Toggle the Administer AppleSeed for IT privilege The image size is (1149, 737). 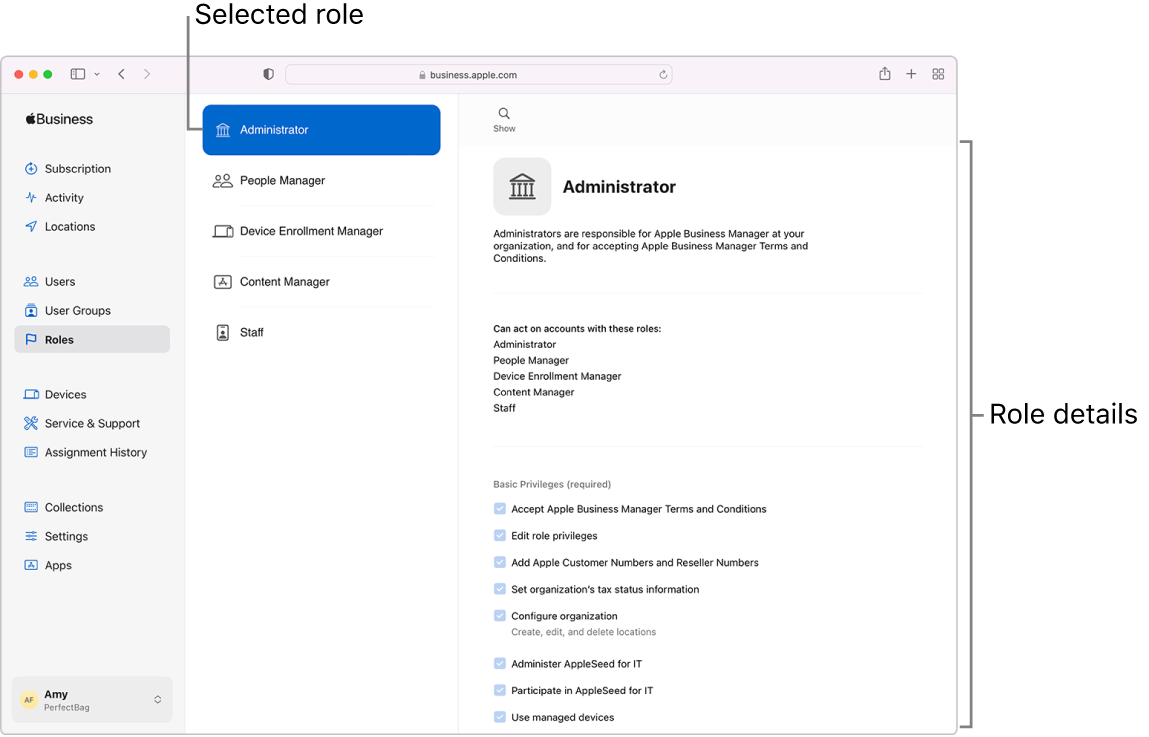click(500, 663)
